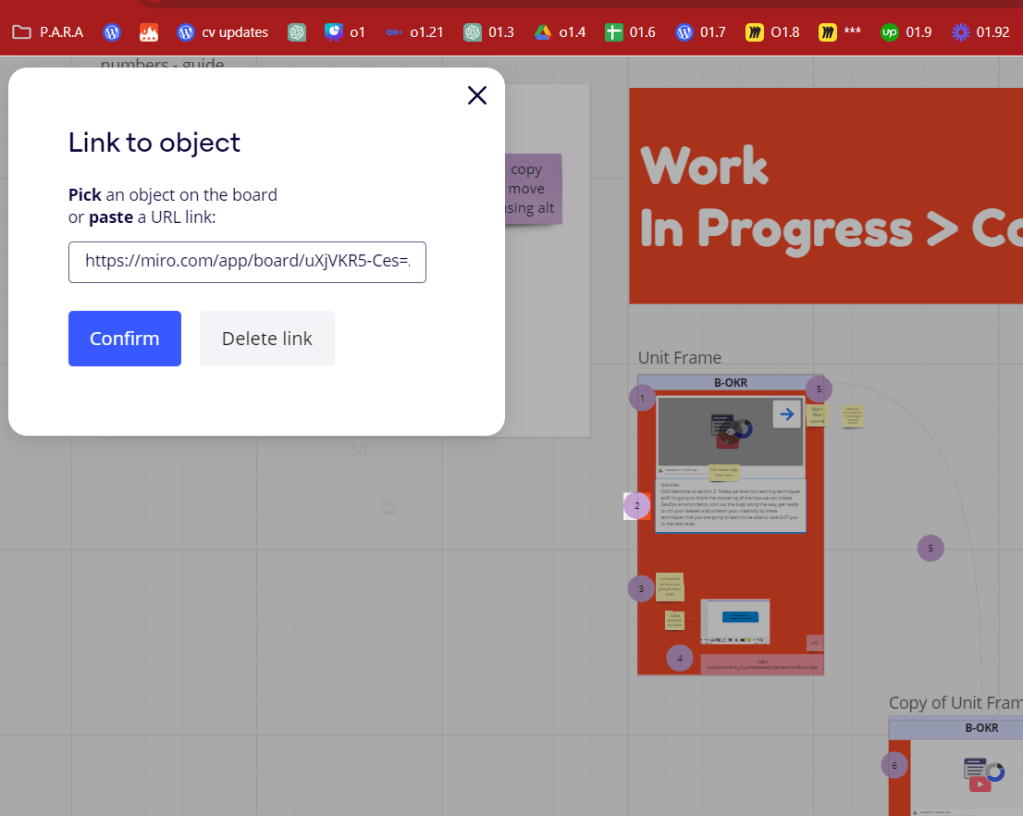Select the purple circle numbered 6
The image size is (1023, 816).
(894, 765)
